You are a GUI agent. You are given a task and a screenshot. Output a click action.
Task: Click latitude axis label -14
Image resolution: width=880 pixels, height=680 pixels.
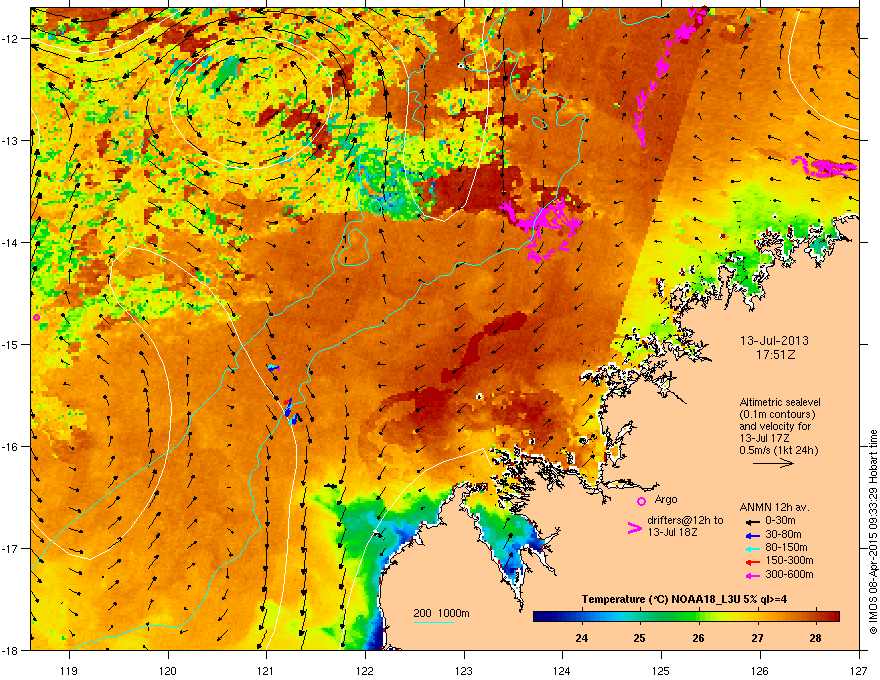coord(11,243)
